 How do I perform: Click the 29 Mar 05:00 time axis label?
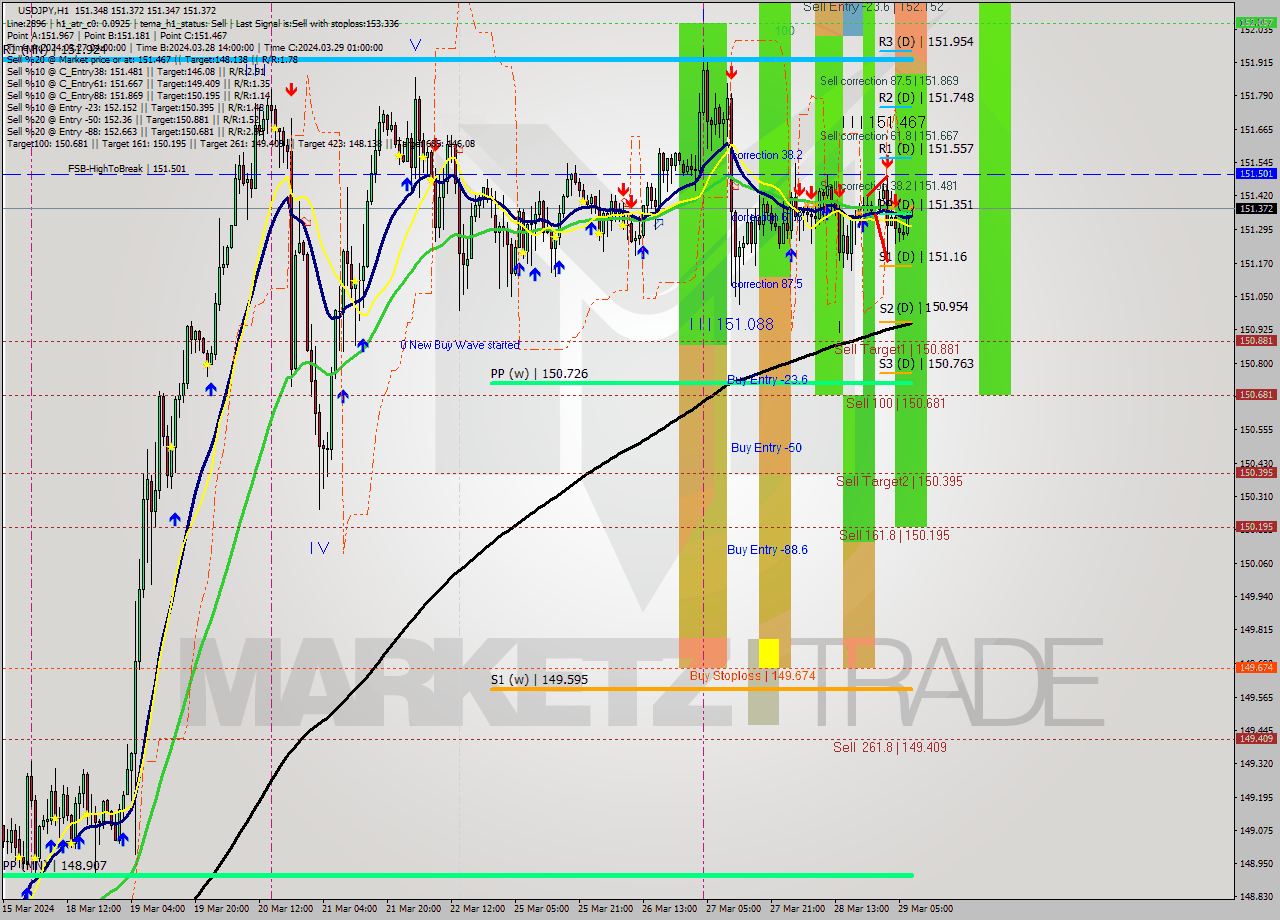tap(925, 910)
